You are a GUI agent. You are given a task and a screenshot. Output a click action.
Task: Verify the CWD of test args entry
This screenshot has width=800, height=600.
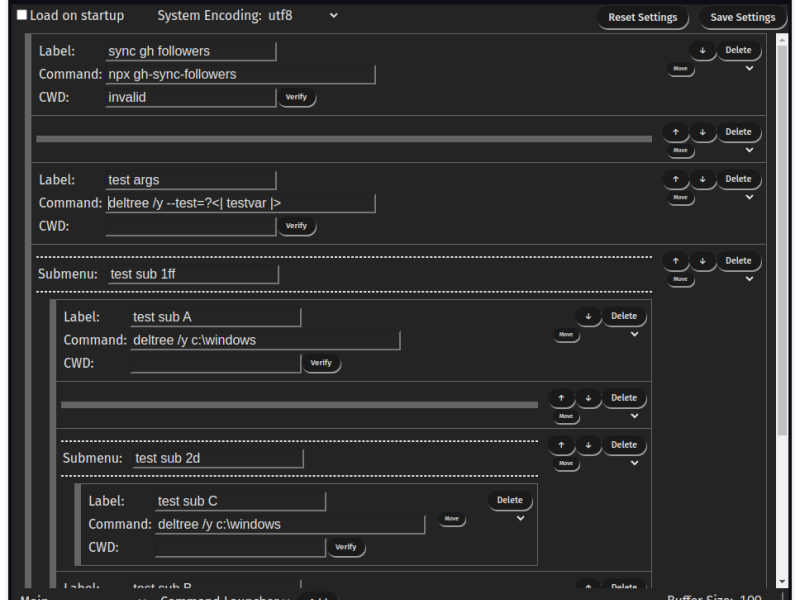tap(296, 226)
